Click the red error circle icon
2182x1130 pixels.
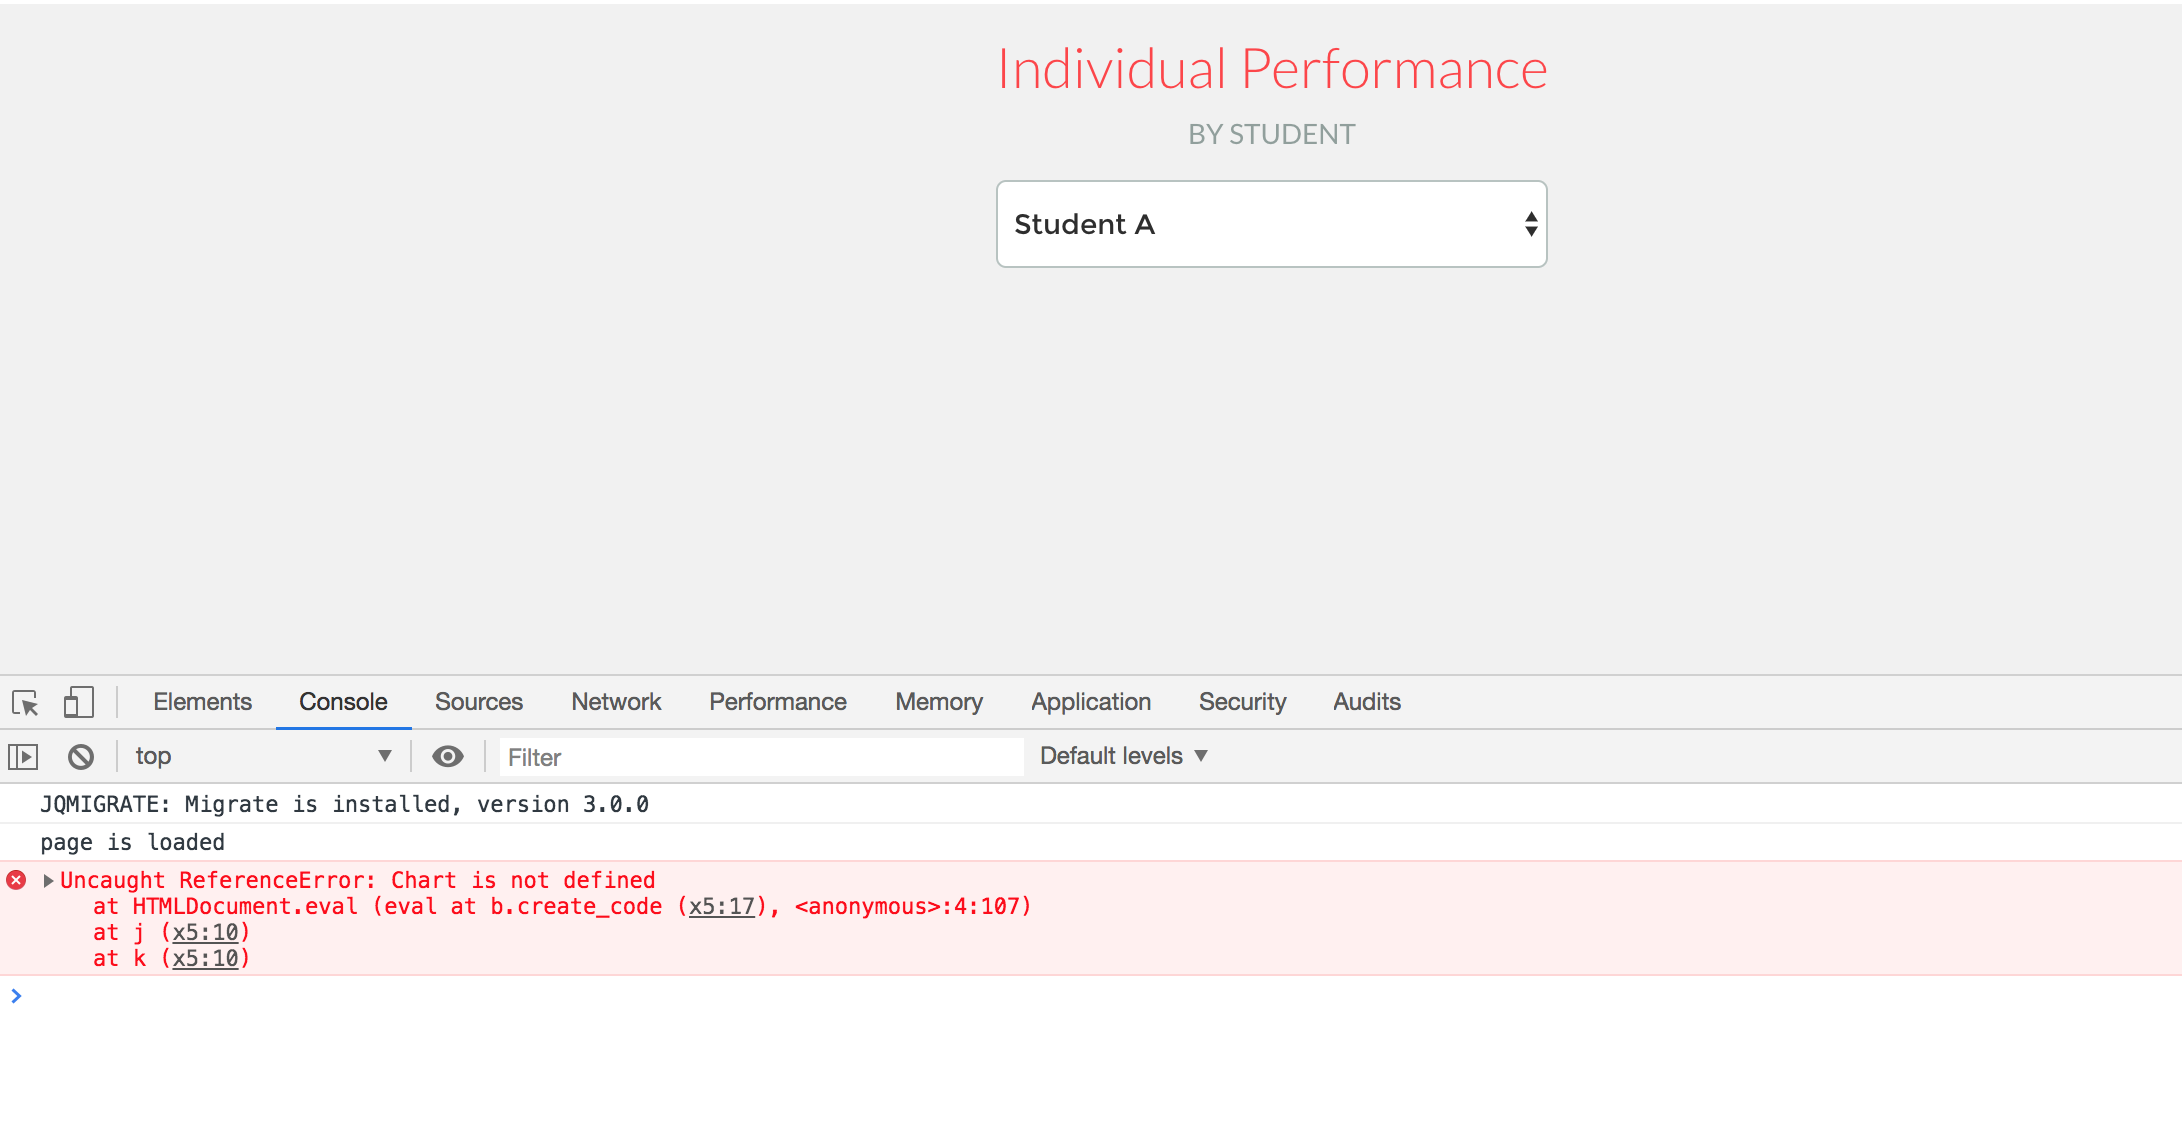(x=16, y=880)
